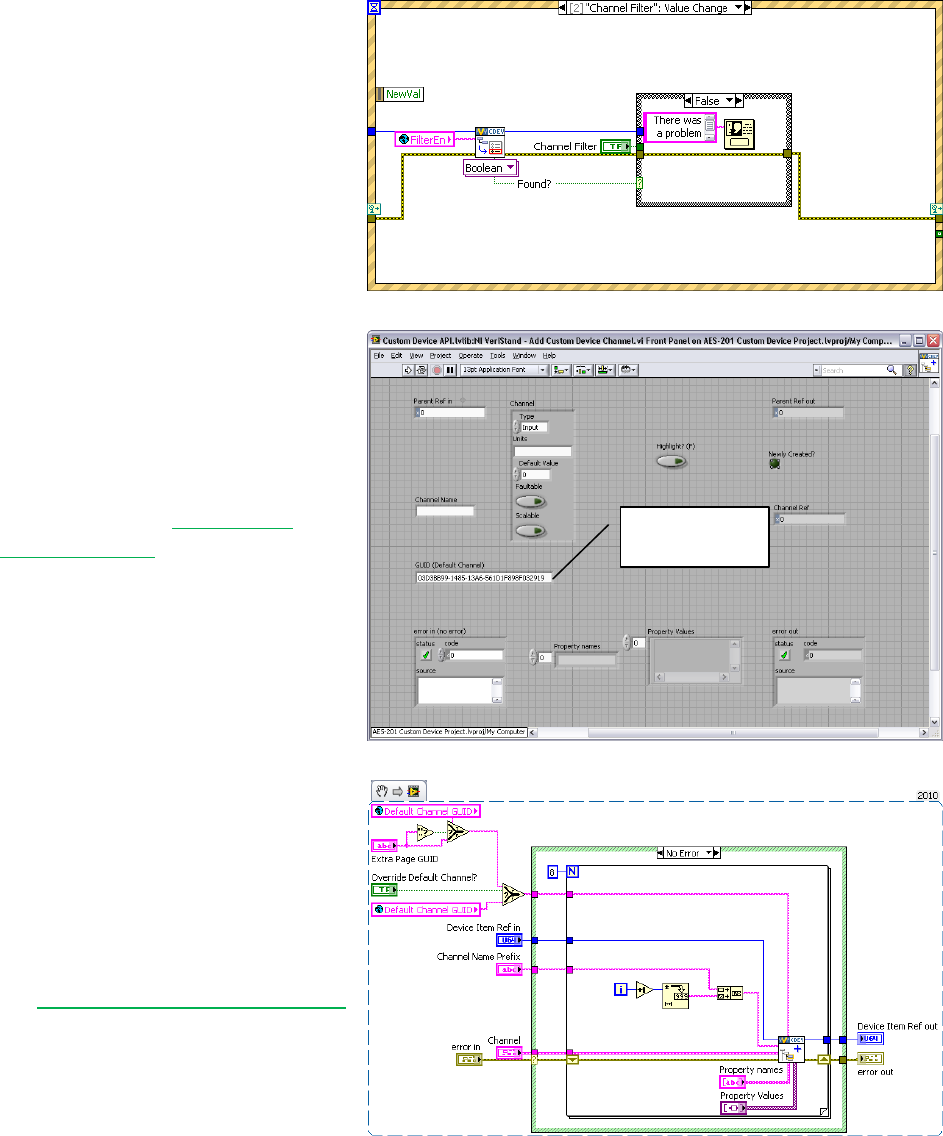This screenshot has height=1136, width=943.
Task: Toggle the Scalable switch
Action: pos(531,531)
